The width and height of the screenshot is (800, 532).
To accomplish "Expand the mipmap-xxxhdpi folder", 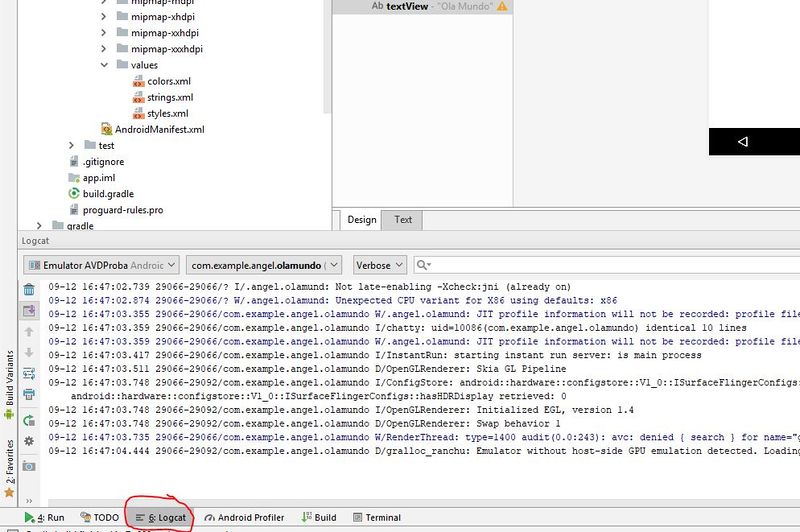I will coord(104,49).
